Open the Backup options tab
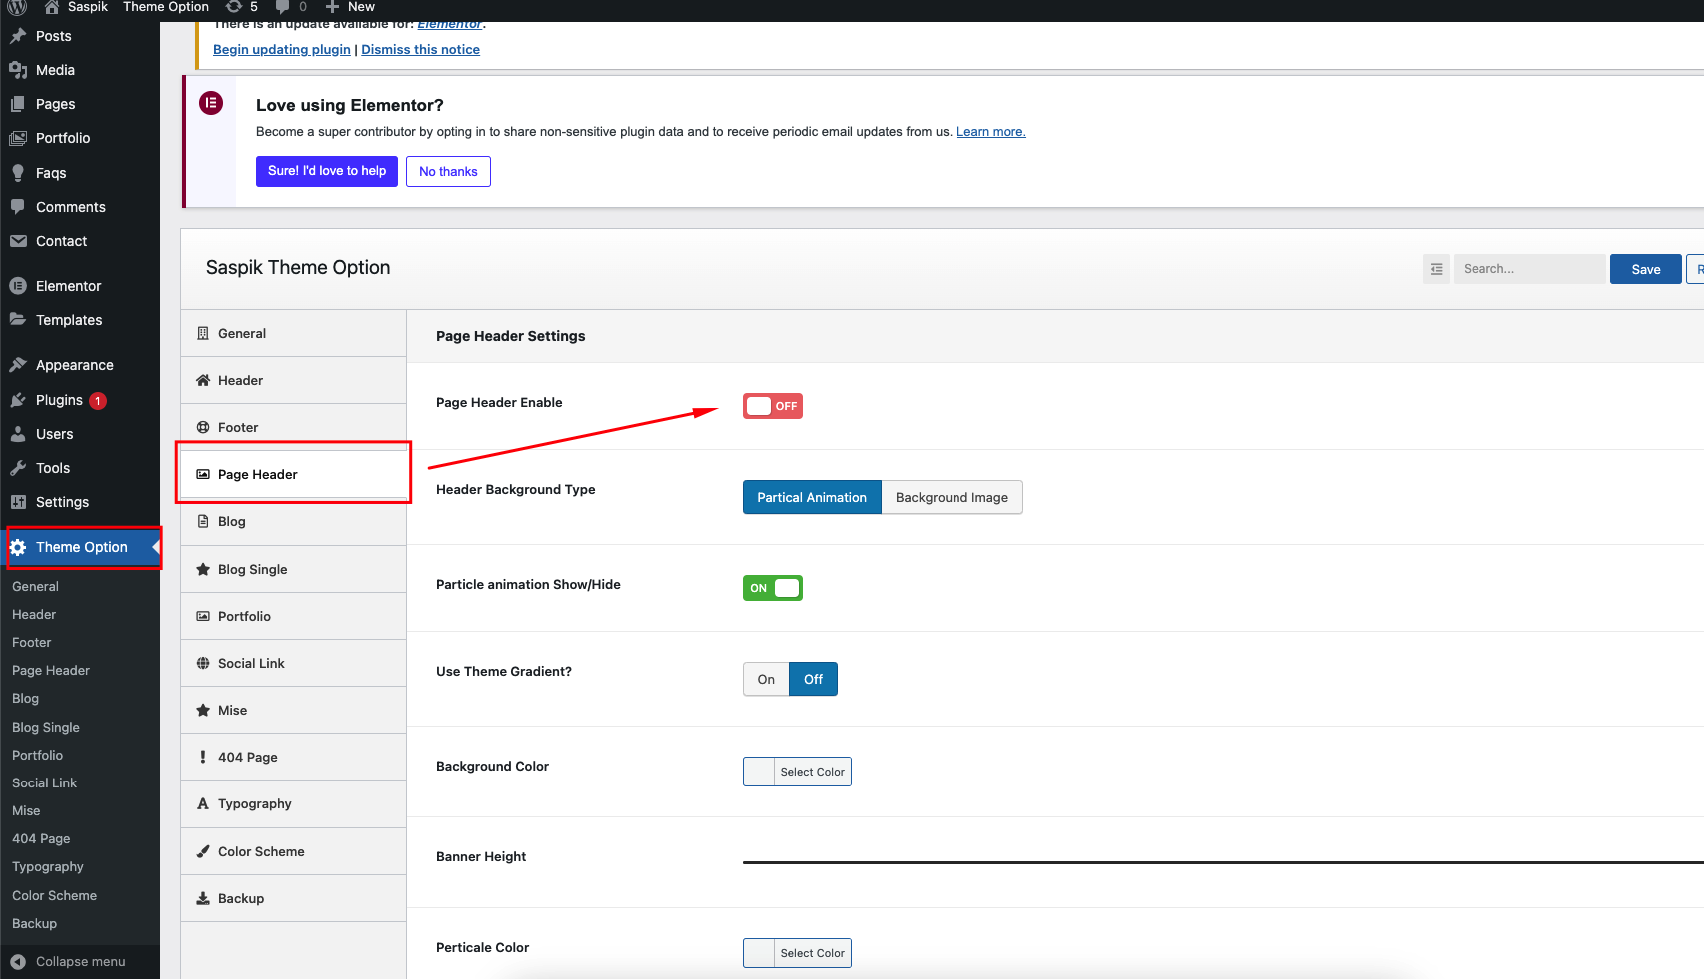The width and height of the screenshot is (1704, 979). click(x=293, y=898)
